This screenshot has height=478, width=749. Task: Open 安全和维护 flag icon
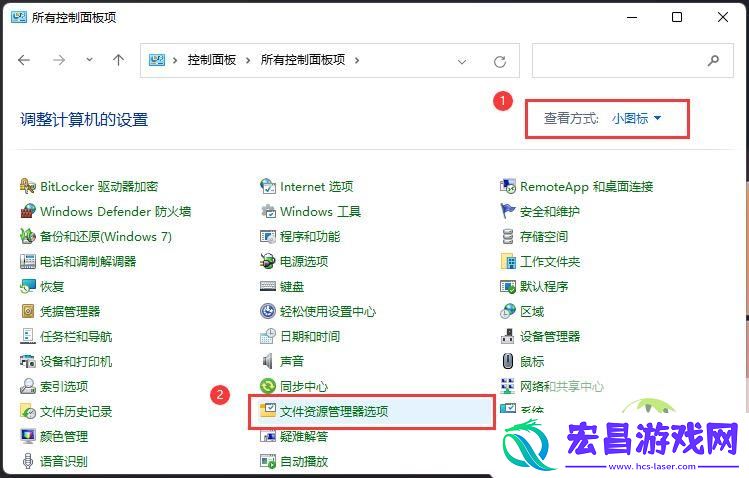click(x=508, y=211)
